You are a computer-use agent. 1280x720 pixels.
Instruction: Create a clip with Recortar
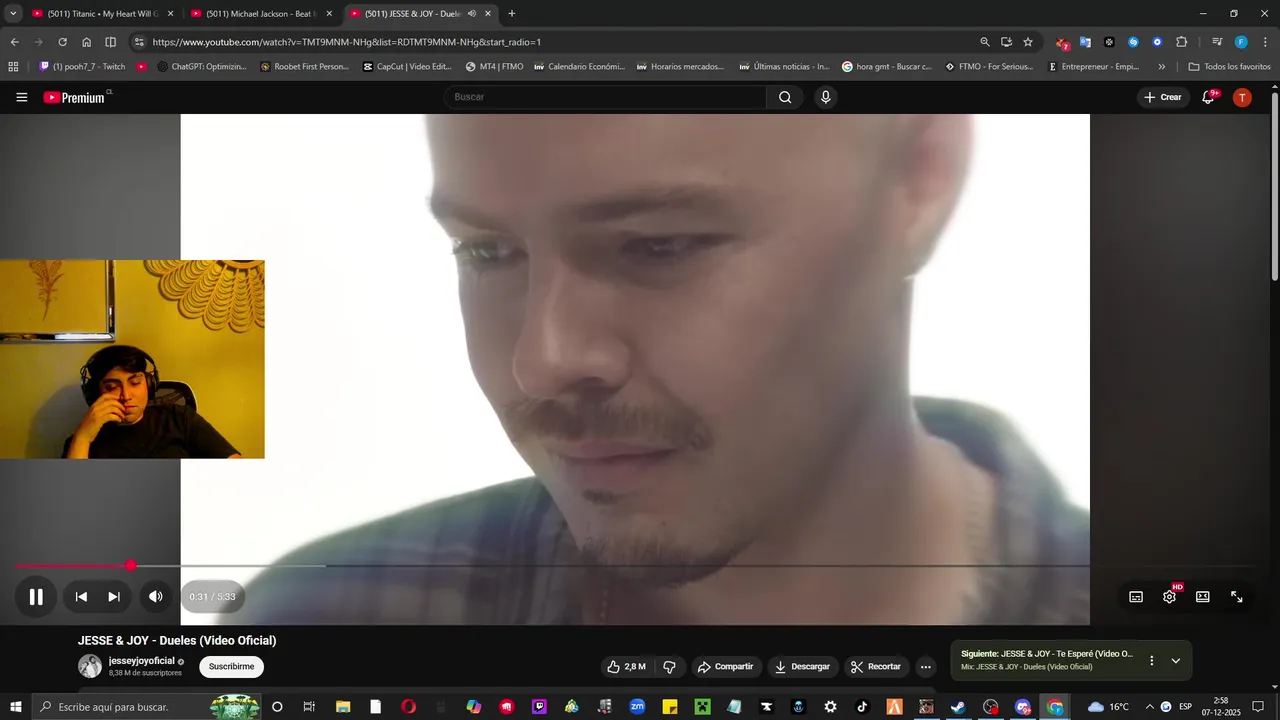876,666
